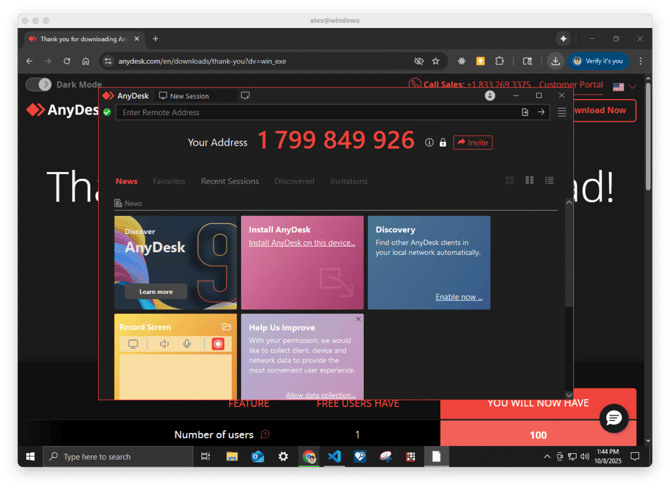Switch to large tiles view

pyautogui.click(x=509, y=181)
